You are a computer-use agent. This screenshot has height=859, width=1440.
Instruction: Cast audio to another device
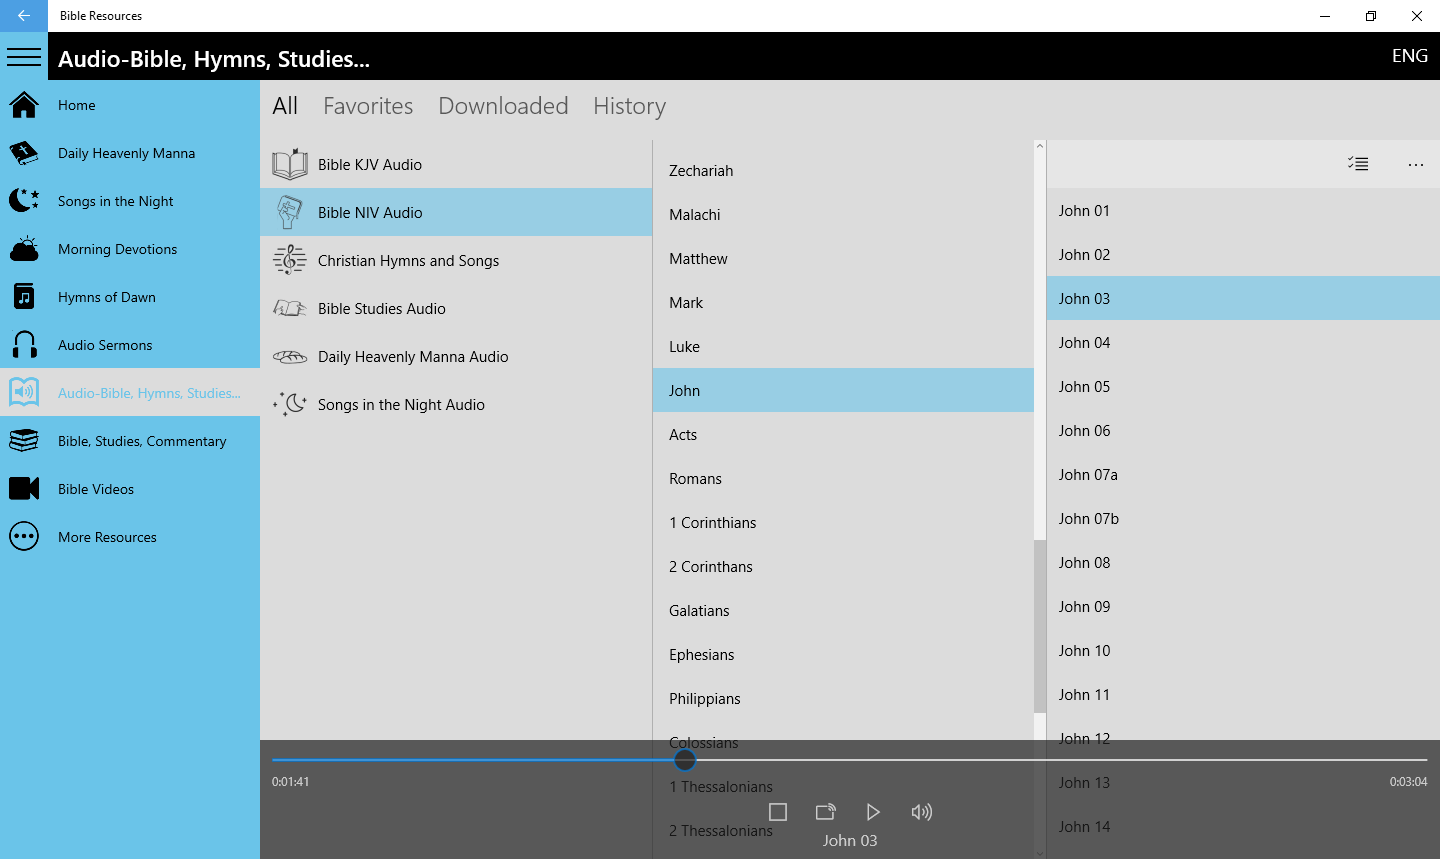pyautogui.click(x=825, y=812)
